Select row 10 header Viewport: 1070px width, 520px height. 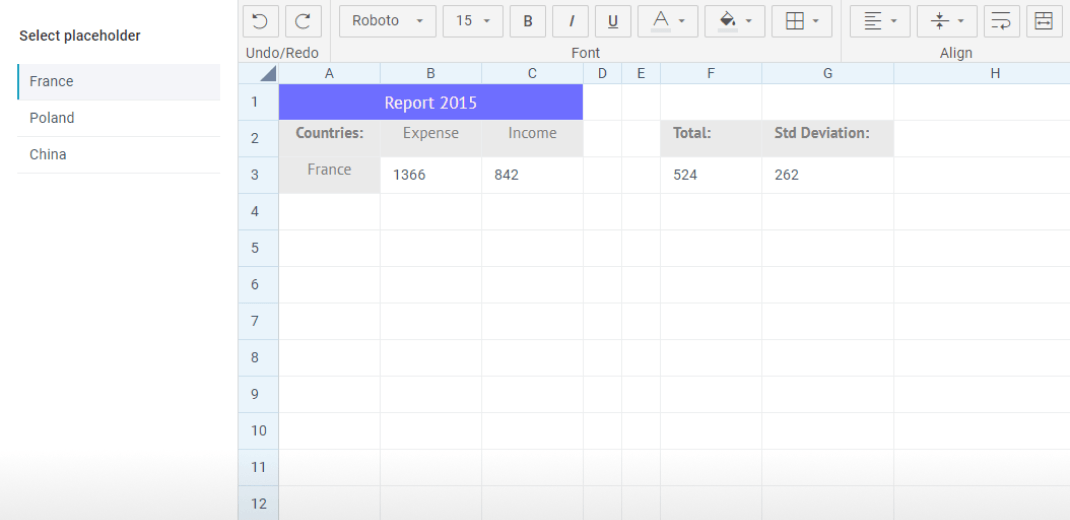coord(259,431)
